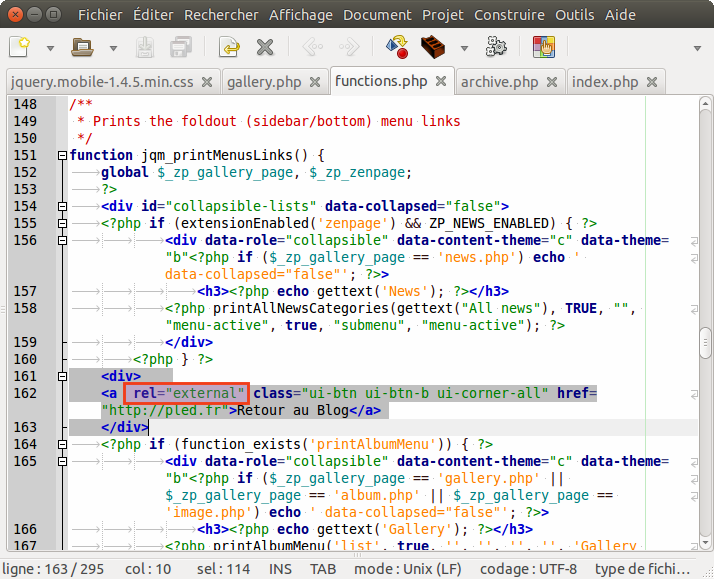Reload the current file icon
Screen dimensions: 714x579
(229, 47)
